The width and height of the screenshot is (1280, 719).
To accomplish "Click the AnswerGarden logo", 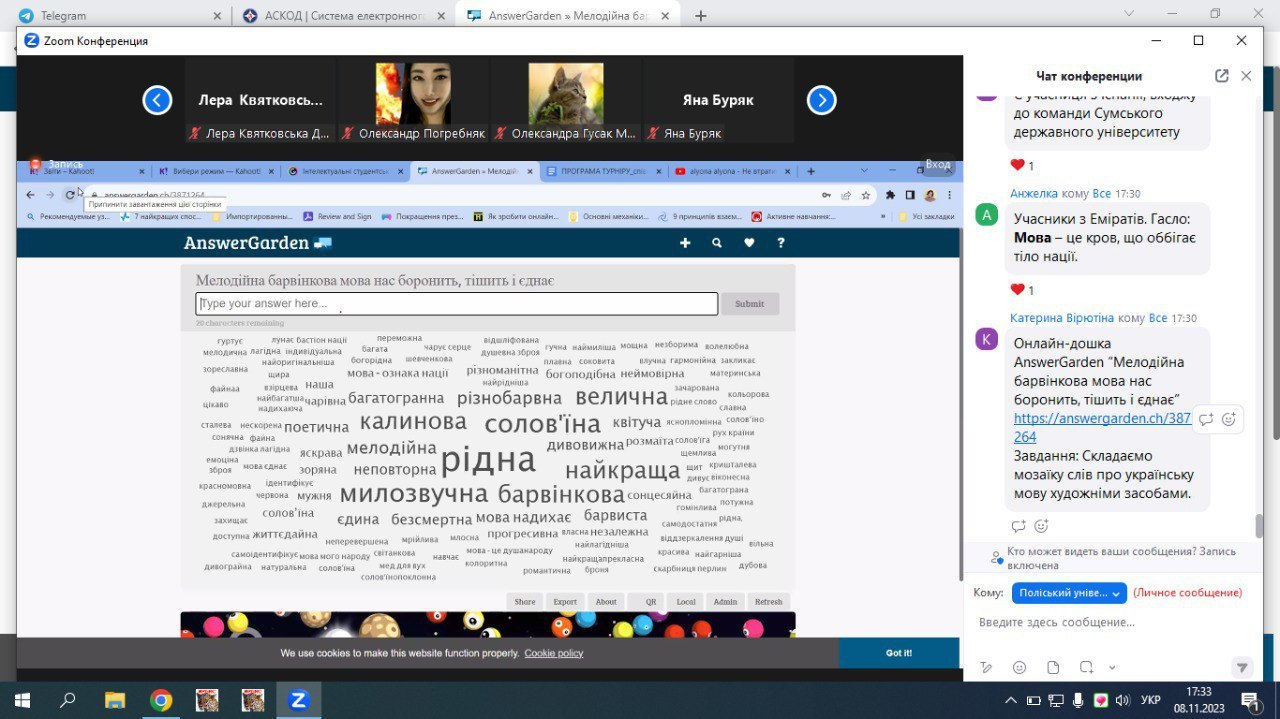I will [x=258, y=243].
